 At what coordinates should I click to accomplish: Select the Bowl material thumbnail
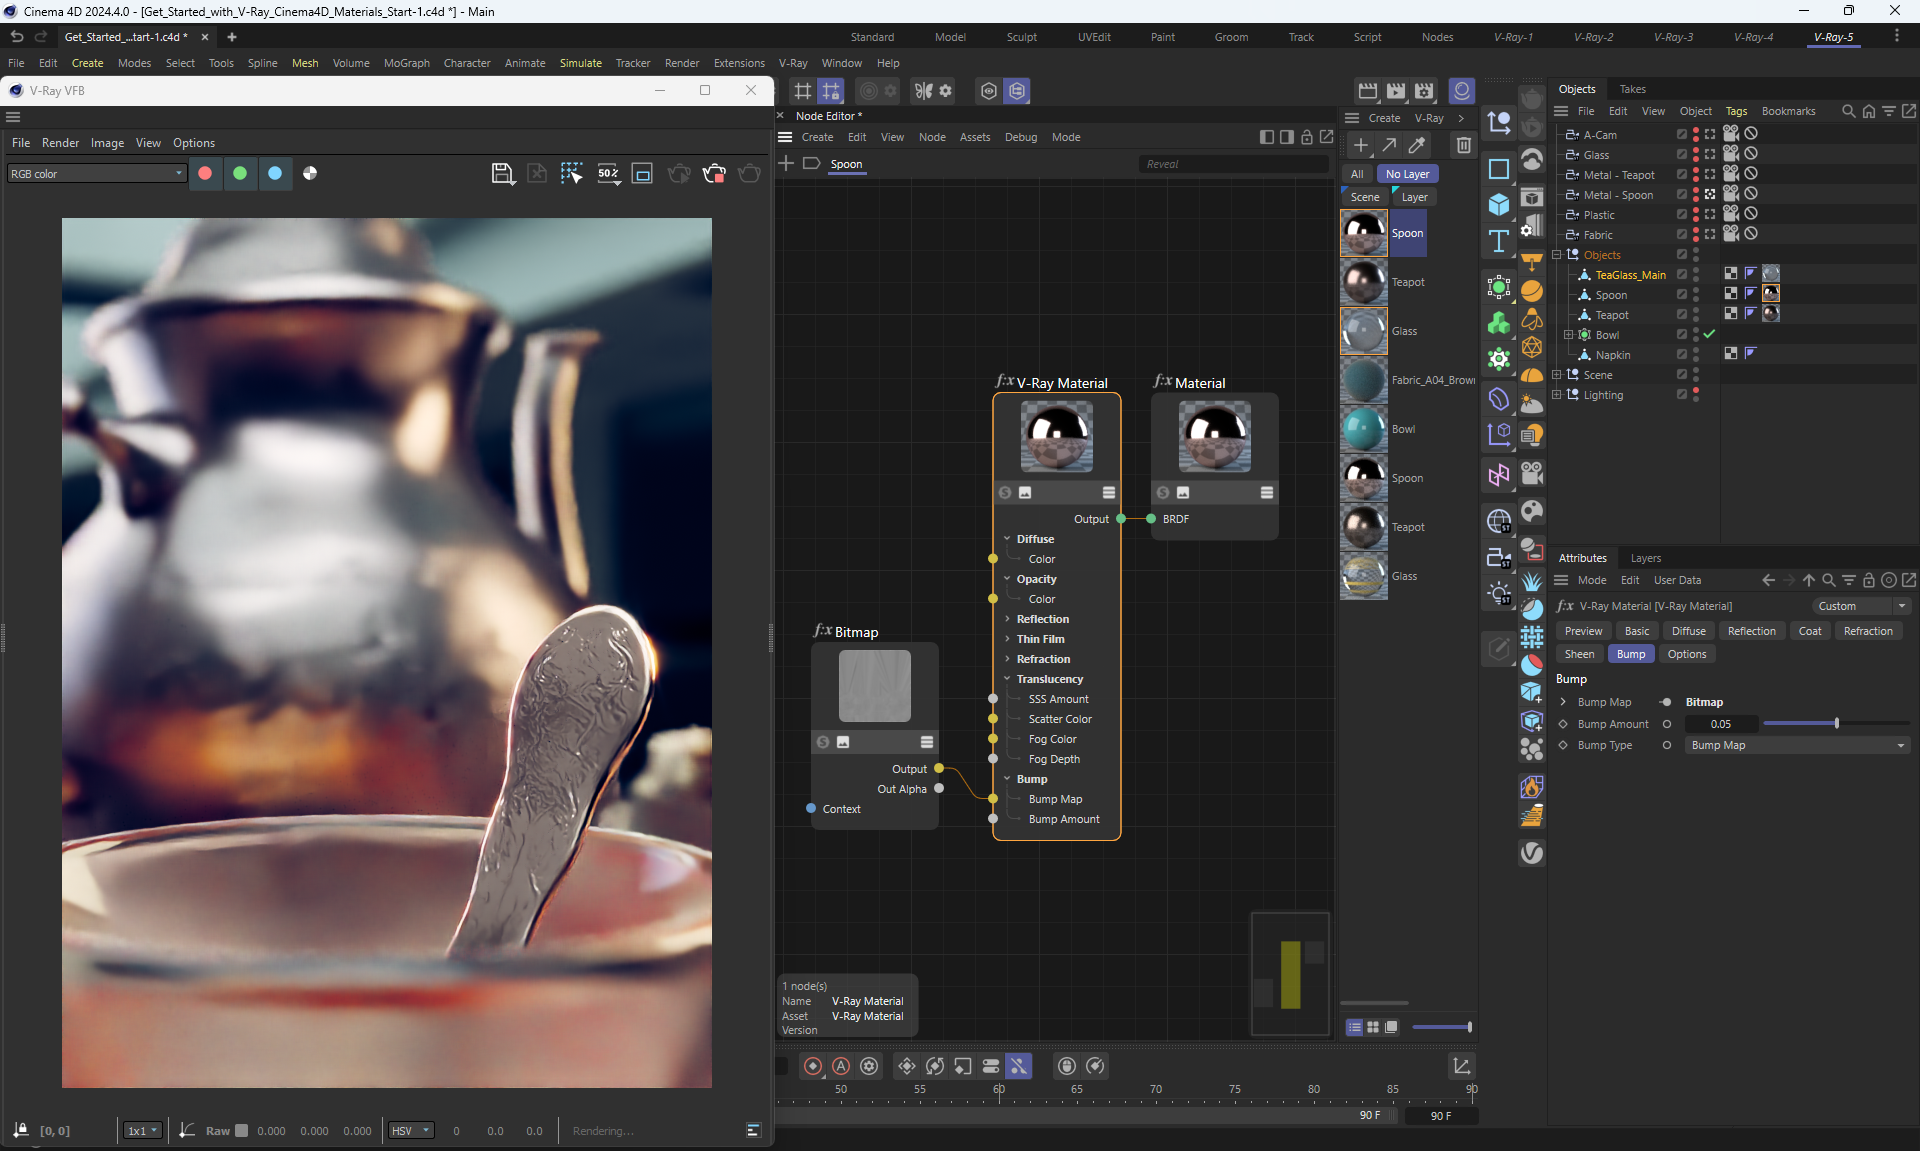[x=1363, y=429]
